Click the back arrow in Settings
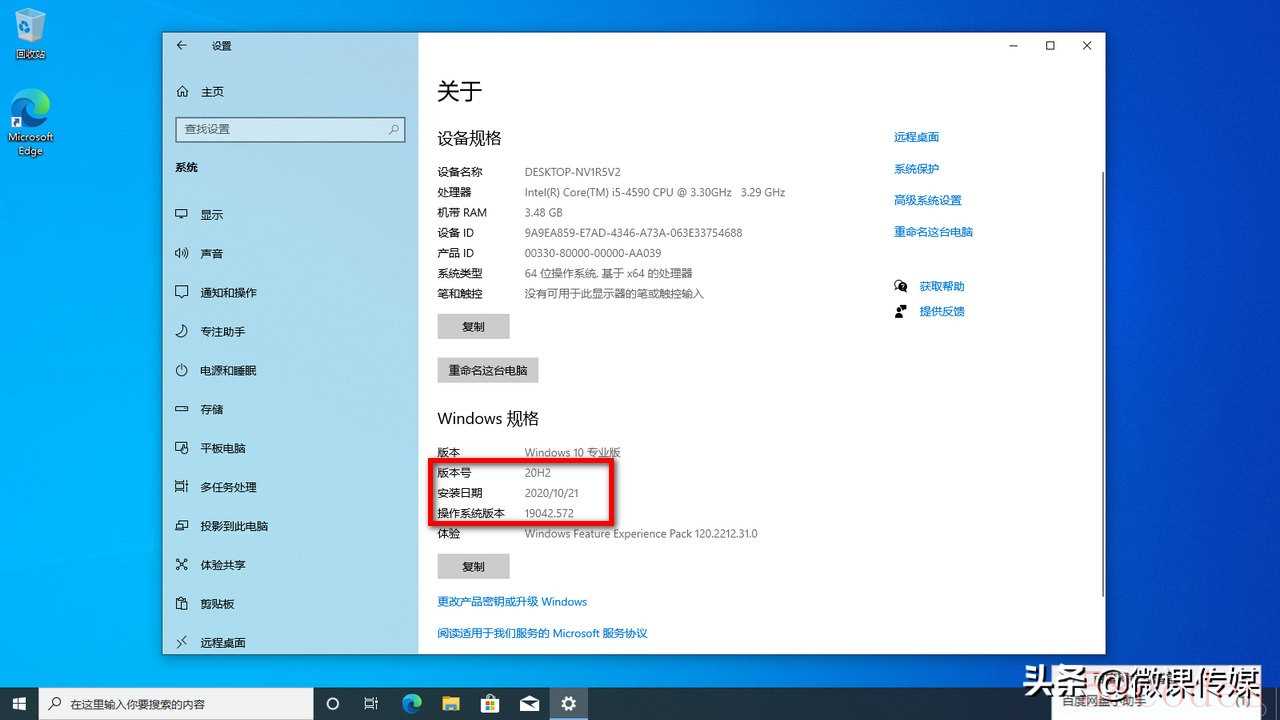Viewport: 1280px width, 720px height. pos(182,46)
